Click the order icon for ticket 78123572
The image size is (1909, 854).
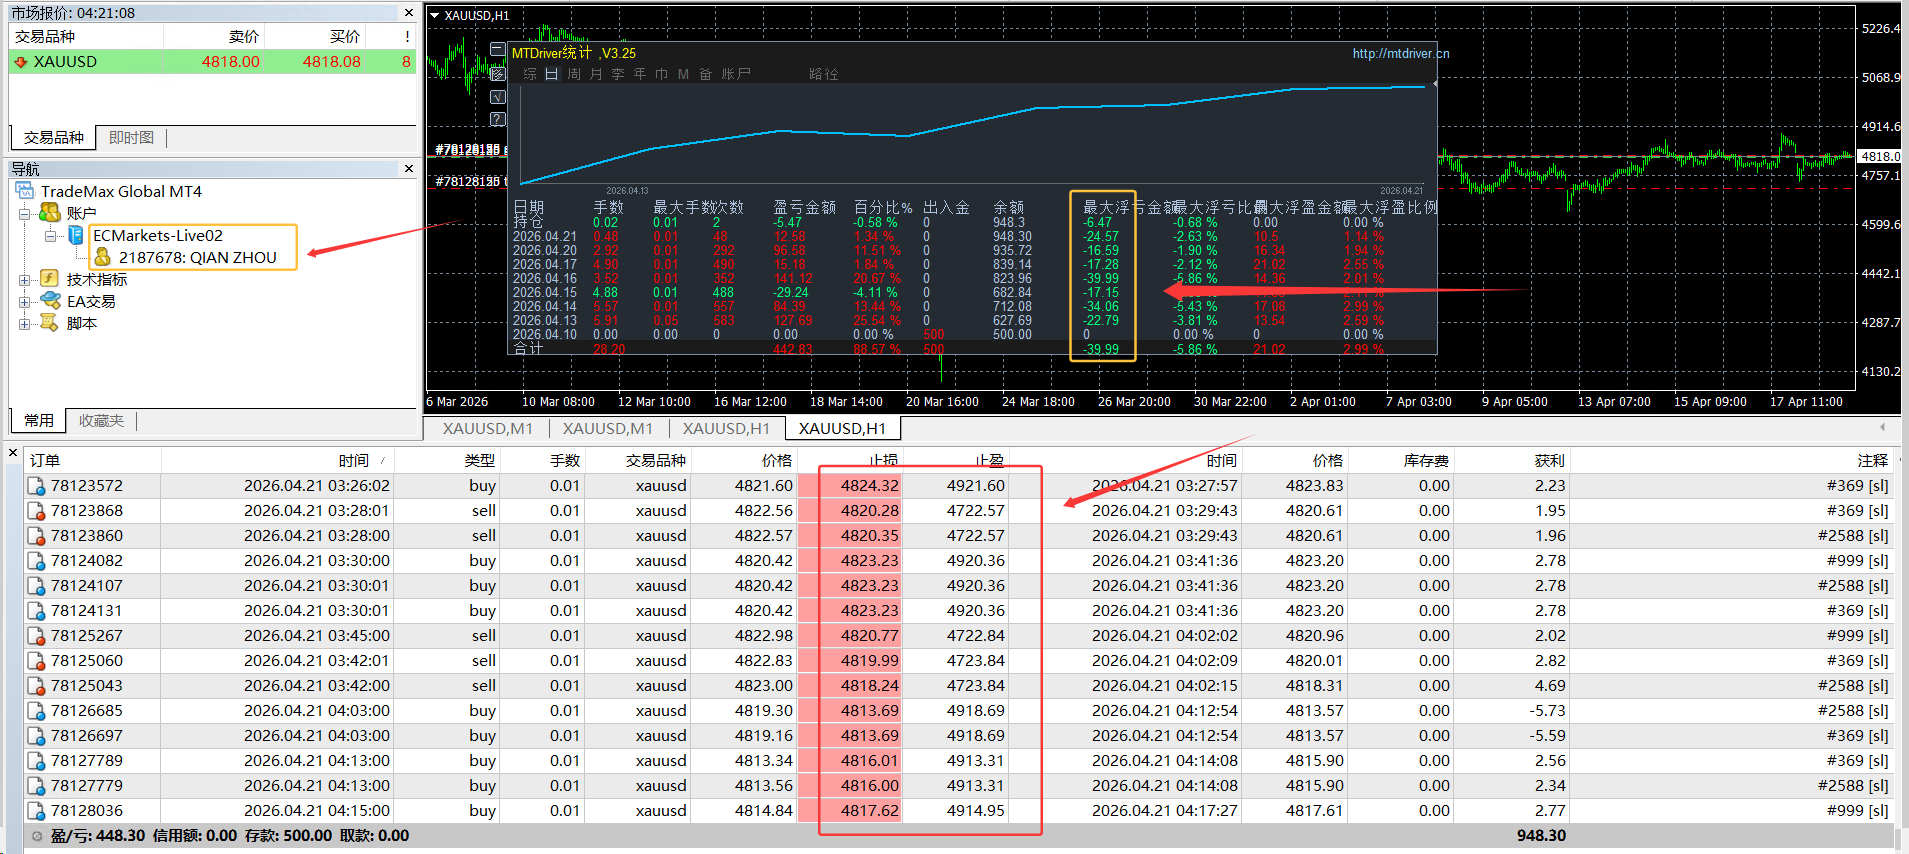pos(36,486)
